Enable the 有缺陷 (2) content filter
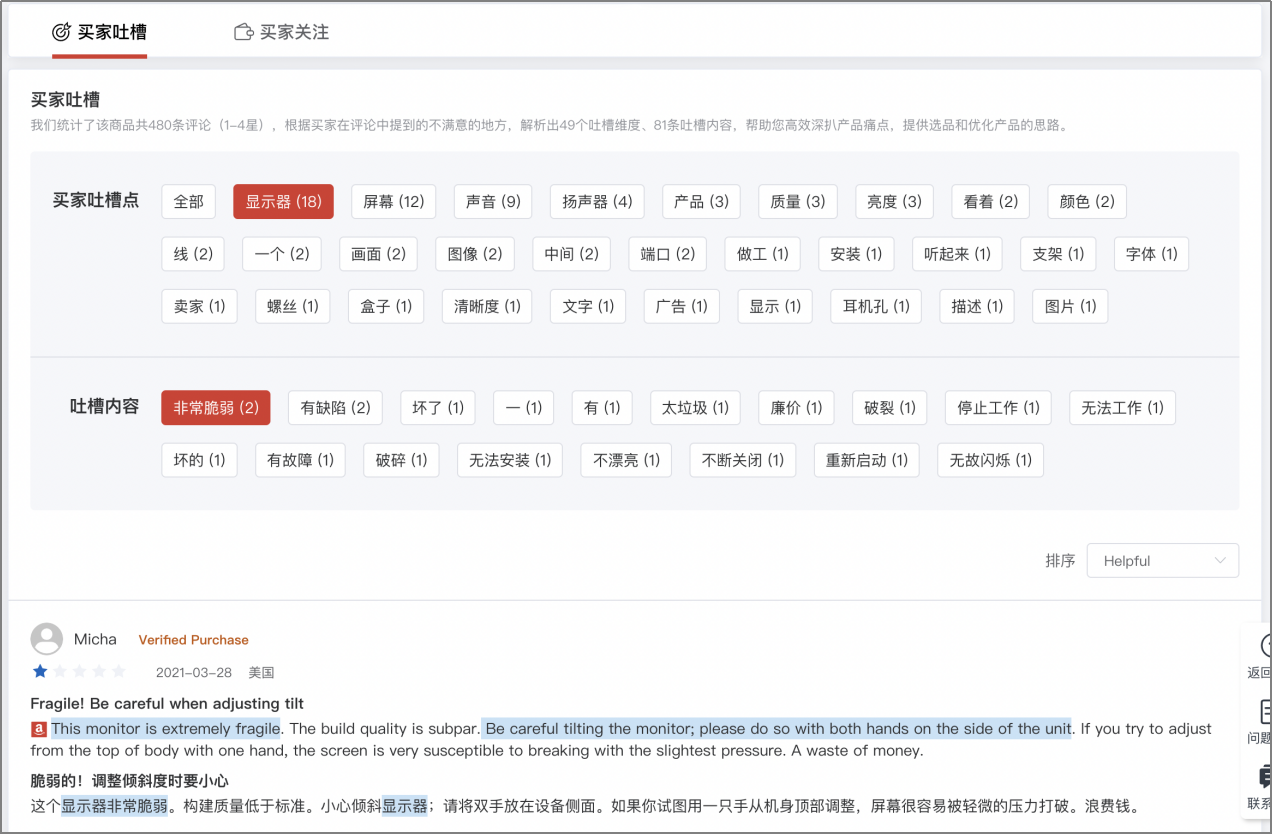Image resolution: width=1273 pixels, height=835 pixels. click(x=334, y=407)
